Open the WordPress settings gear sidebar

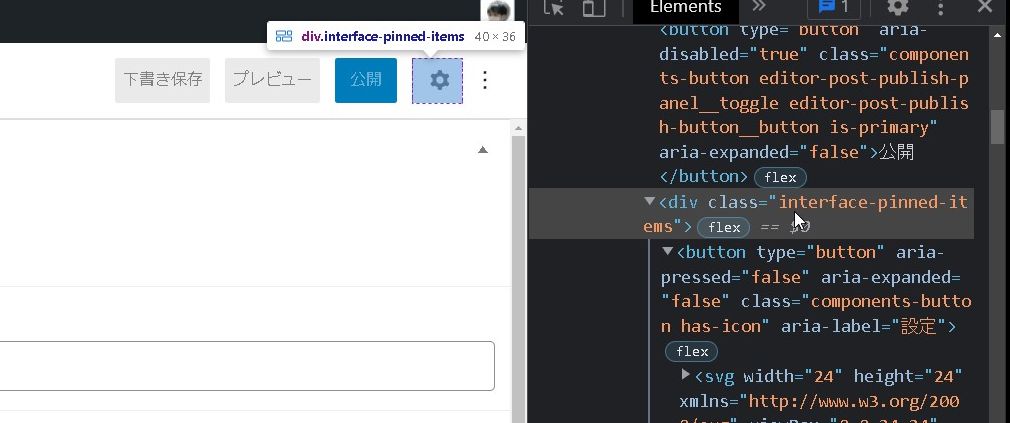(x=438, y=80)
